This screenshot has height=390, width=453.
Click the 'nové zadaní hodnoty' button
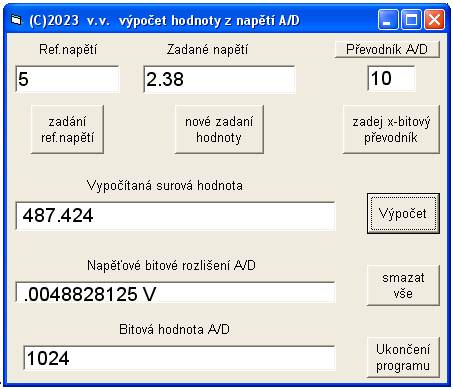(219, 129)
